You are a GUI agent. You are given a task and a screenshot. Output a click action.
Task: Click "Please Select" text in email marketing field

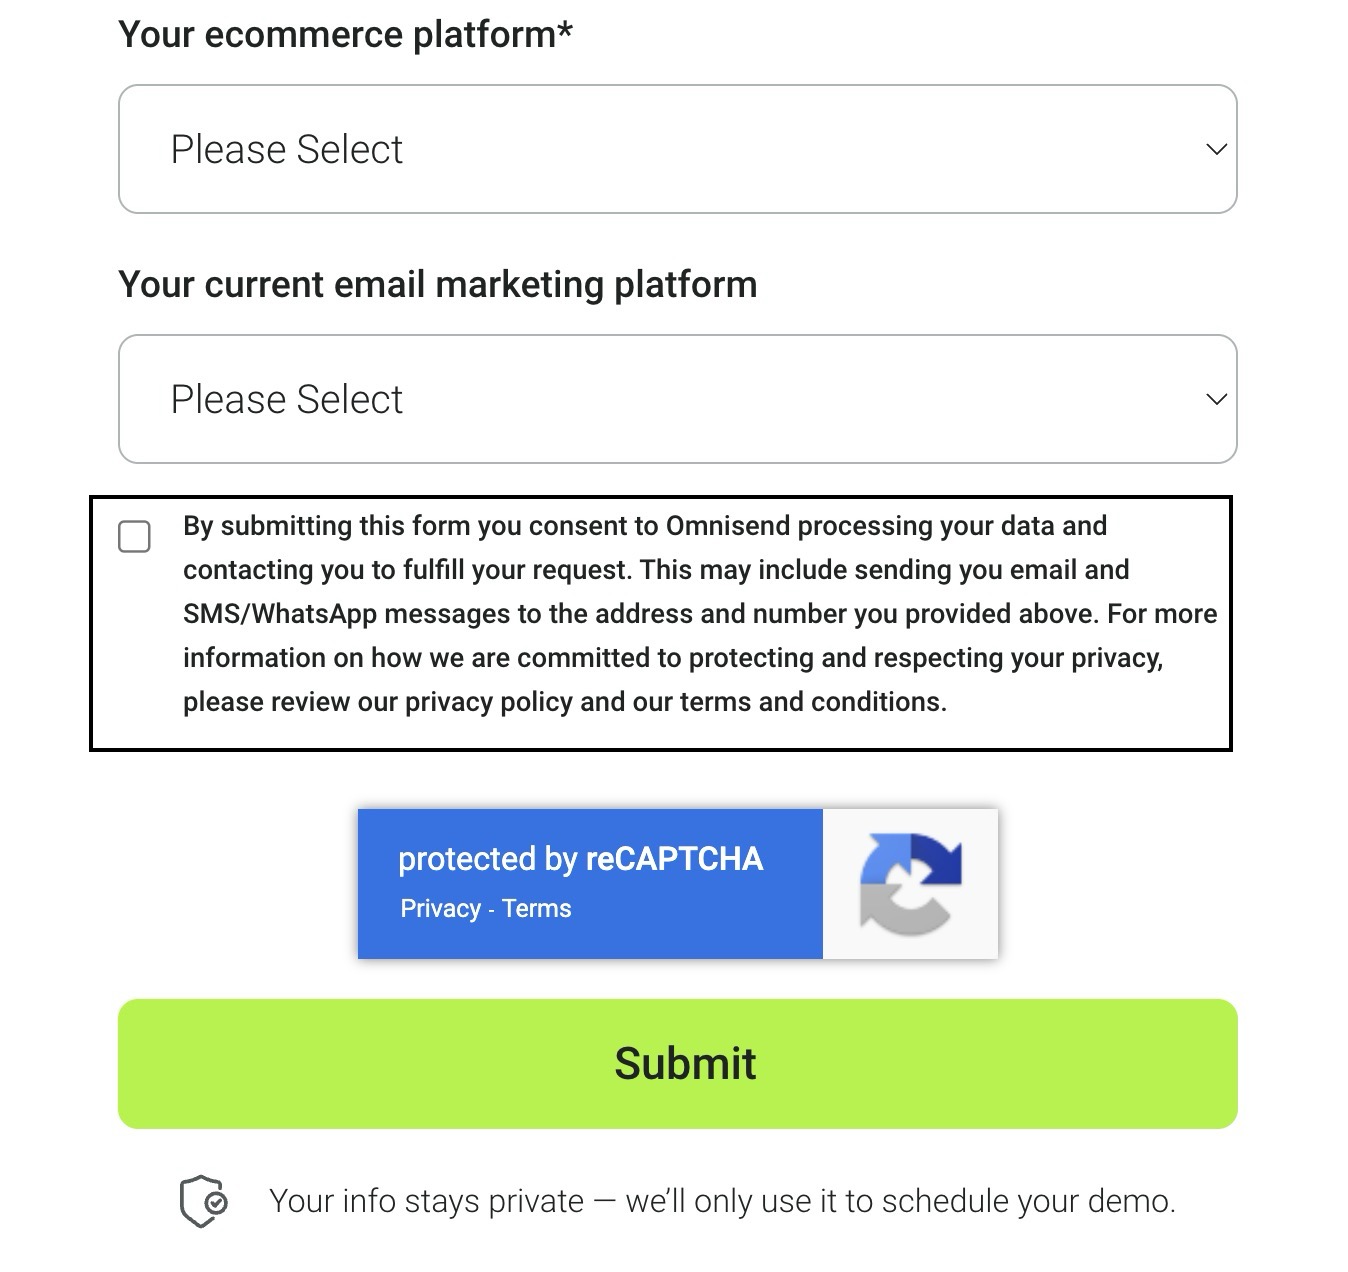click(286, 399)
